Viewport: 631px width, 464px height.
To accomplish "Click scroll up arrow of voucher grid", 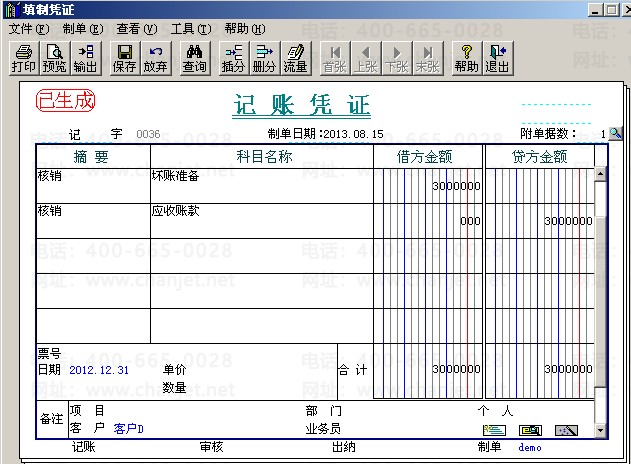I will click(x=600, y=174).
